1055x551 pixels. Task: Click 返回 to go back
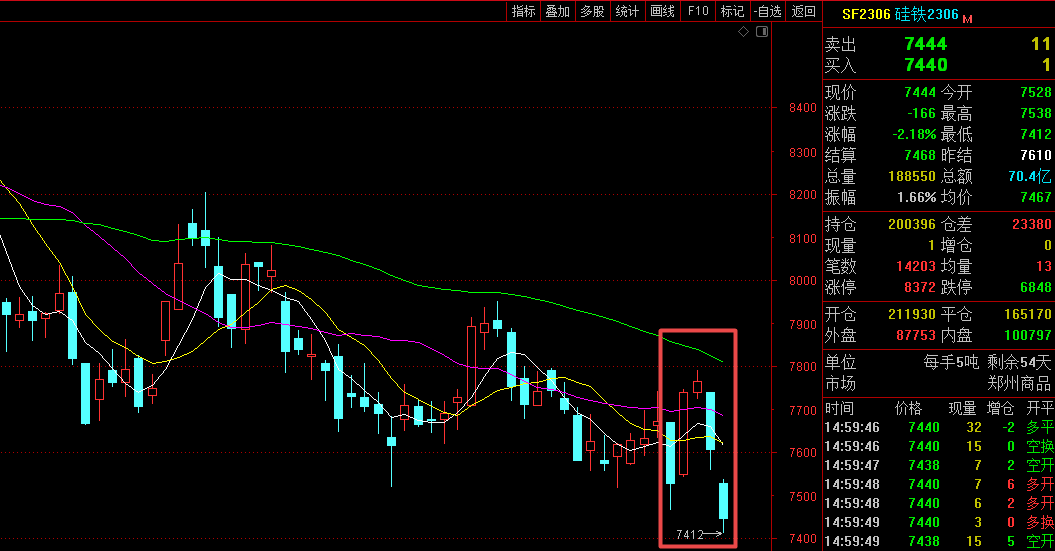[x=803, y=11]
